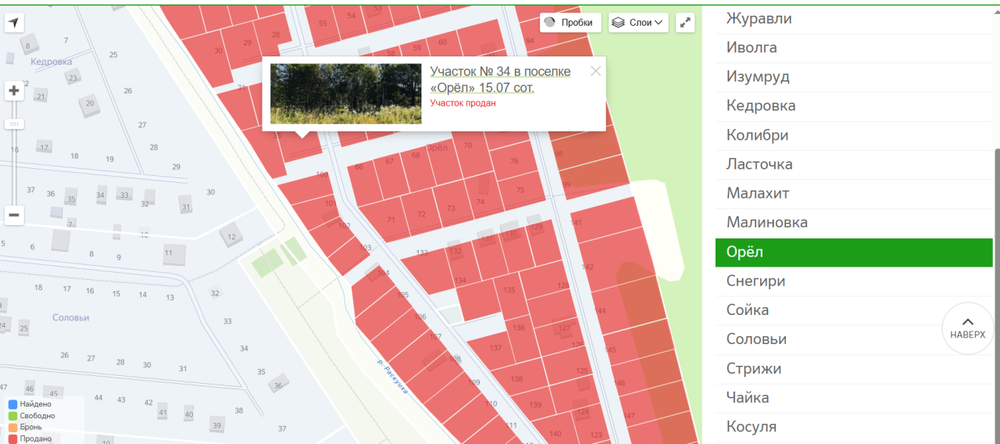
Task: Zoom out with the minus button
Action: [x=14, y=215]
